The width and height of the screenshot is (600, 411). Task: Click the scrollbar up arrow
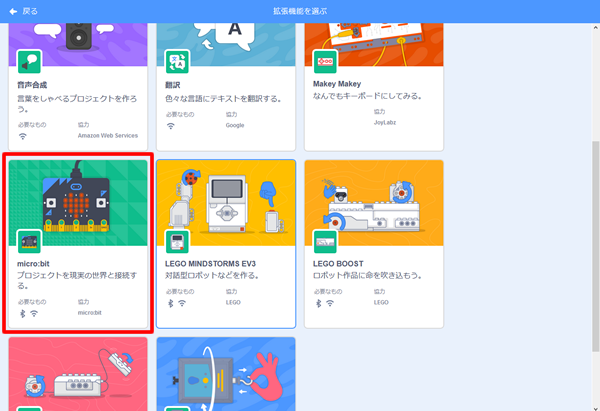pyautogui.click(x=596, y=27)
